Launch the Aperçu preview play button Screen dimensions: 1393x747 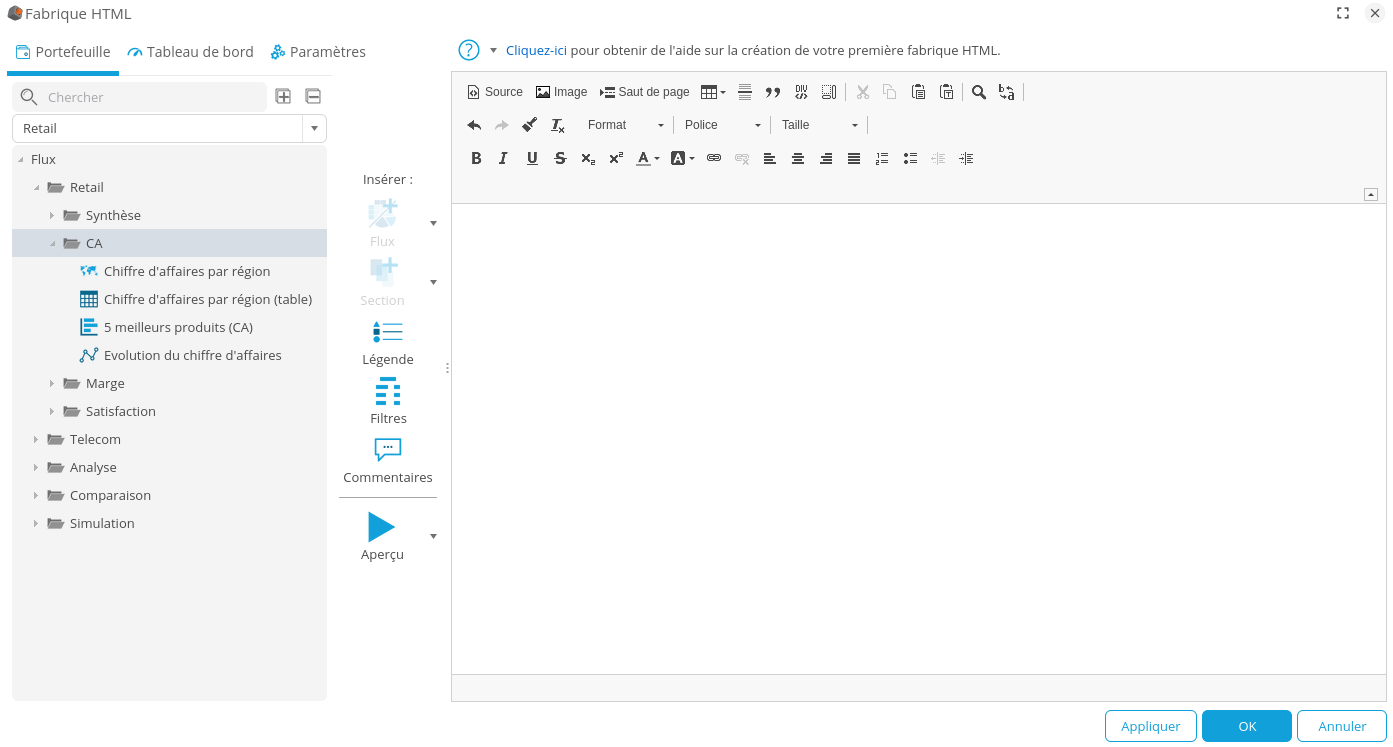[381, 527]
